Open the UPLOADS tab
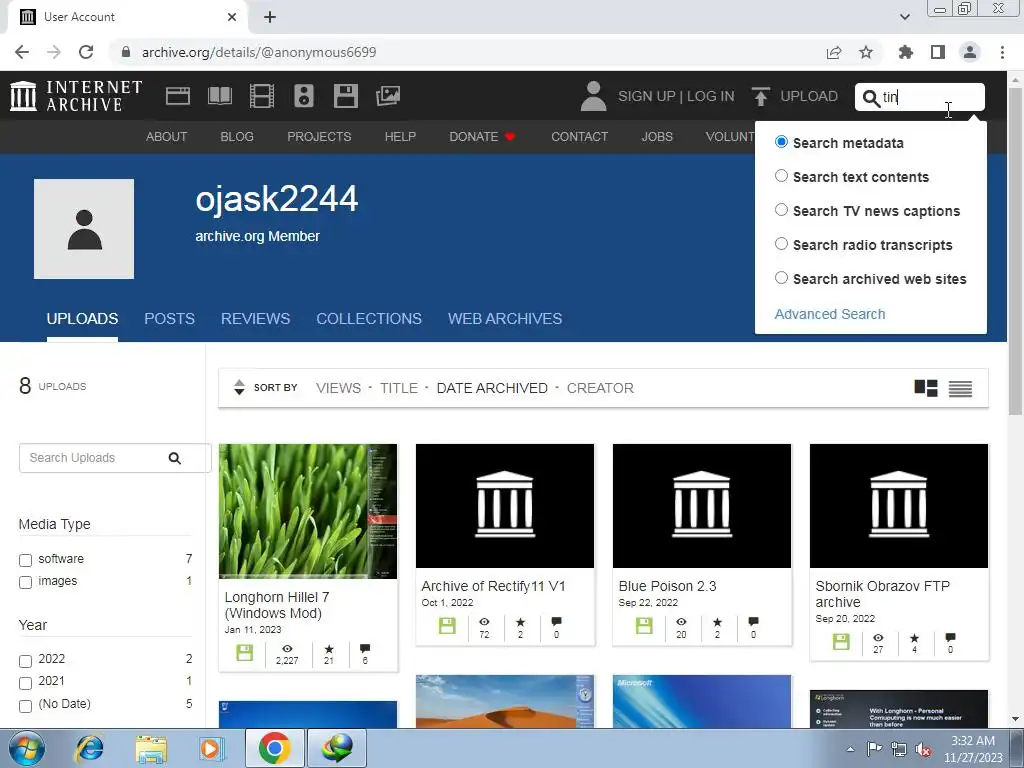1024x768 pixels. pyautogui.click(x=82, y=319)
